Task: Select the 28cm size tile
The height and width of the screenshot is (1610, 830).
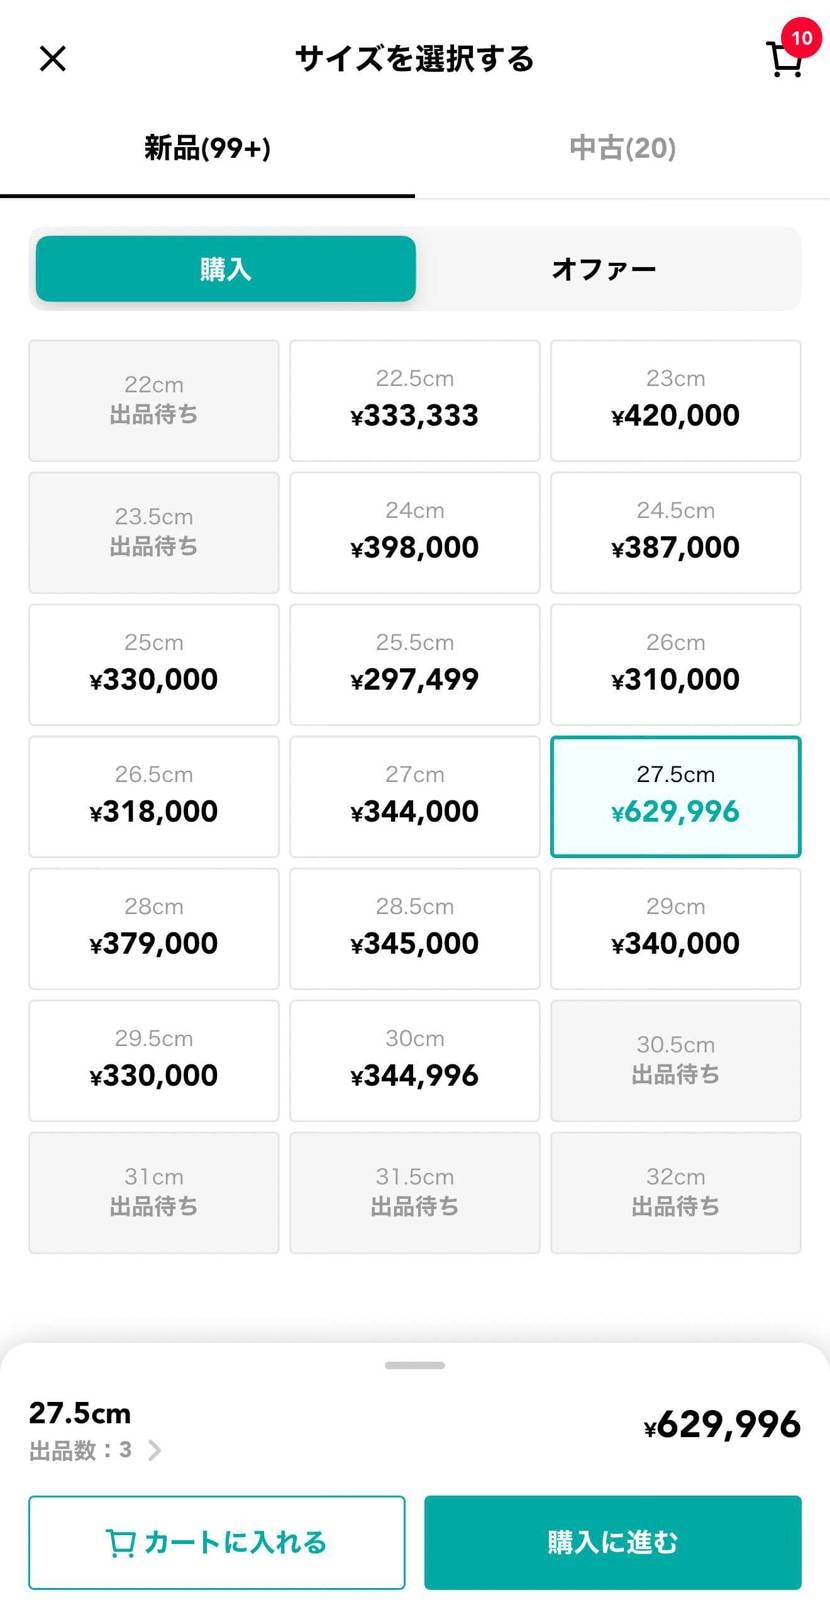Action: pos(154,929)
